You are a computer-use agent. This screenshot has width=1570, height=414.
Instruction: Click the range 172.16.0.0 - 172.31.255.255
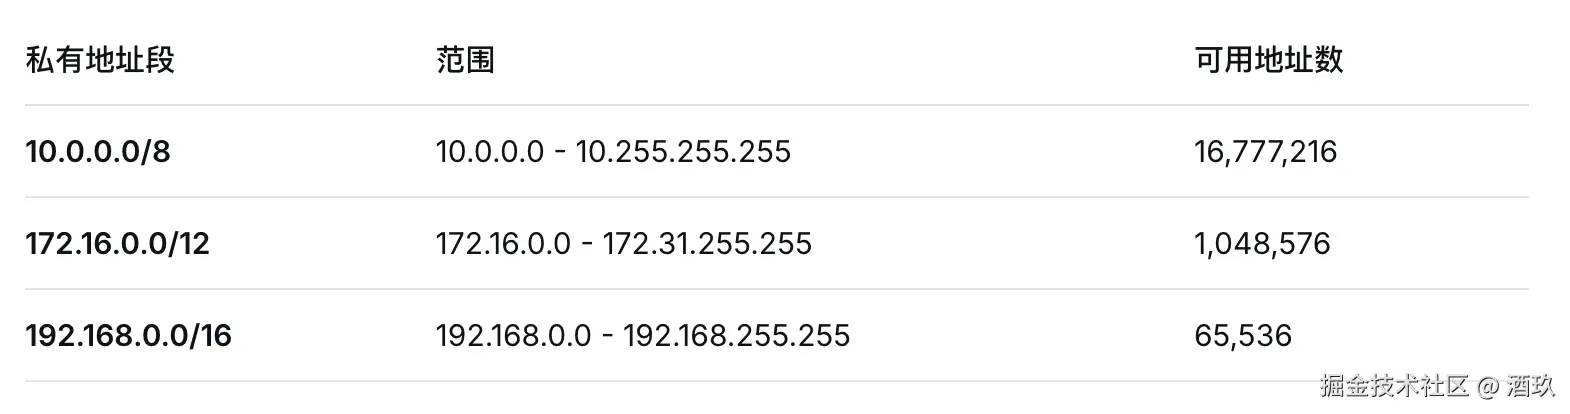(624, 244)
